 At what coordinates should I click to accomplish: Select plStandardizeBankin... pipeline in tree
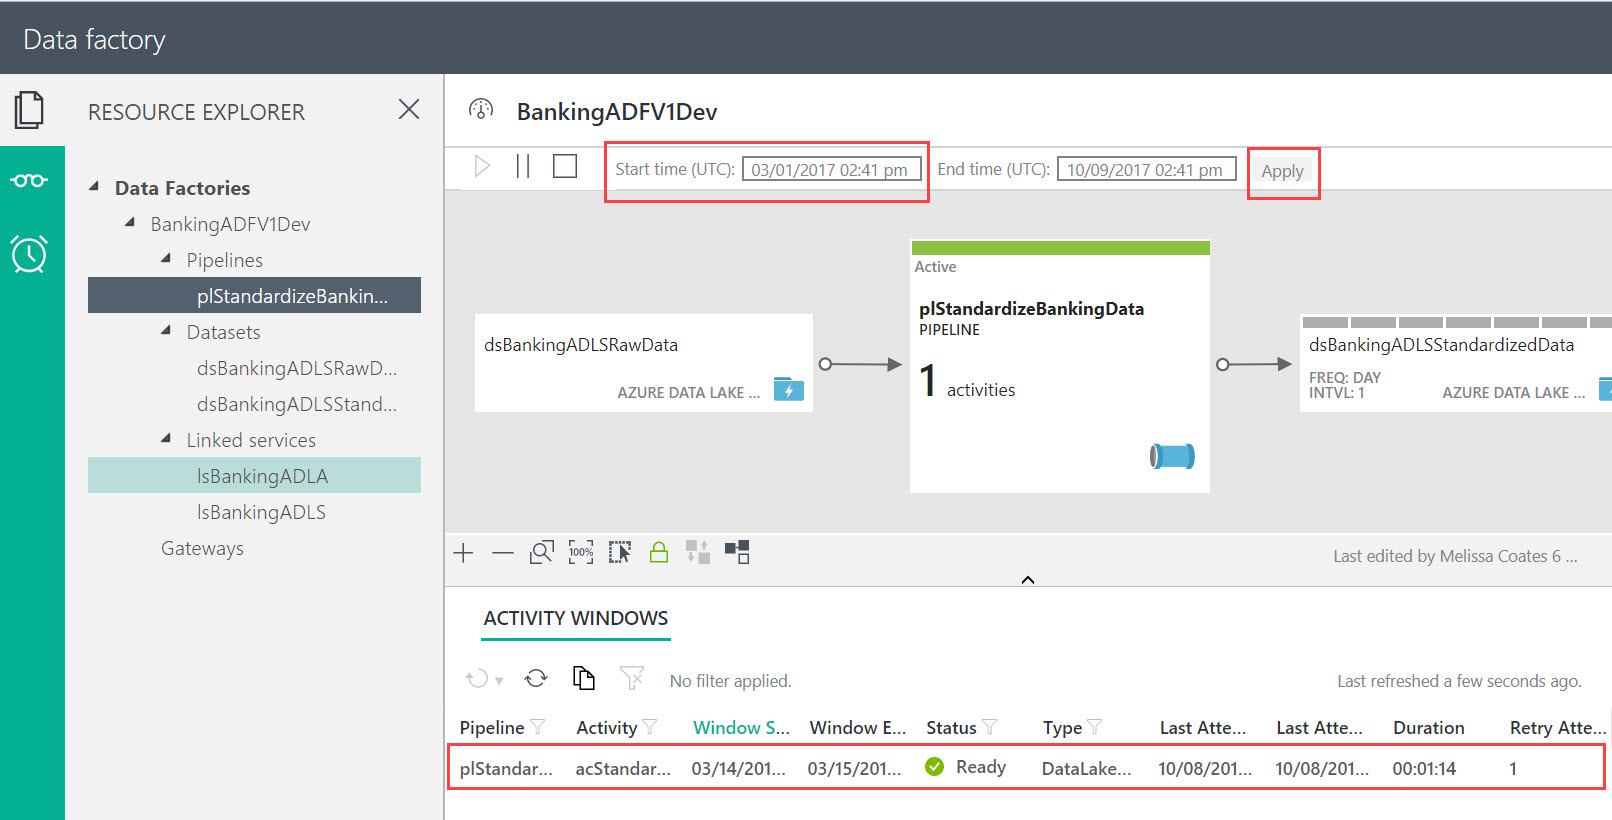click(x=254, y=295)
